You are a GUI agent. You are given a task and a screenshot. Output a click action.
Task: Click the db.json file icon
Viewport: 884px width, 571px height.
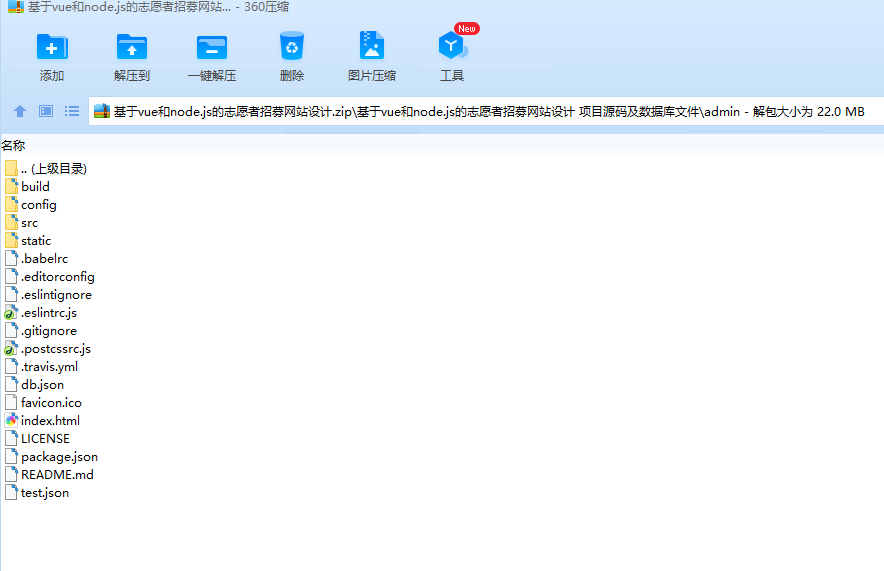pyautogui.click(x=11, y=384)
